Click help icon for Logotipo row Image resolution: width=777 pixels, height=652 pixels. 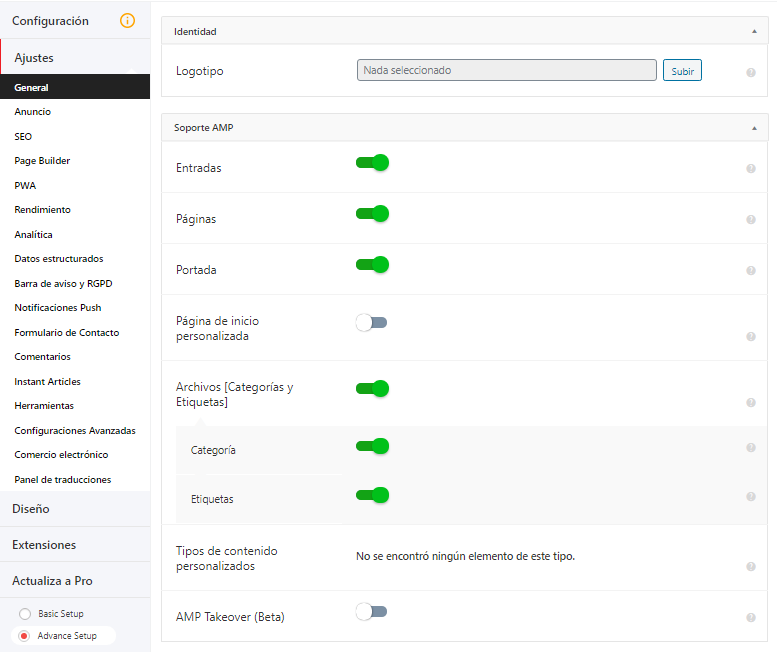pos(750,73)
